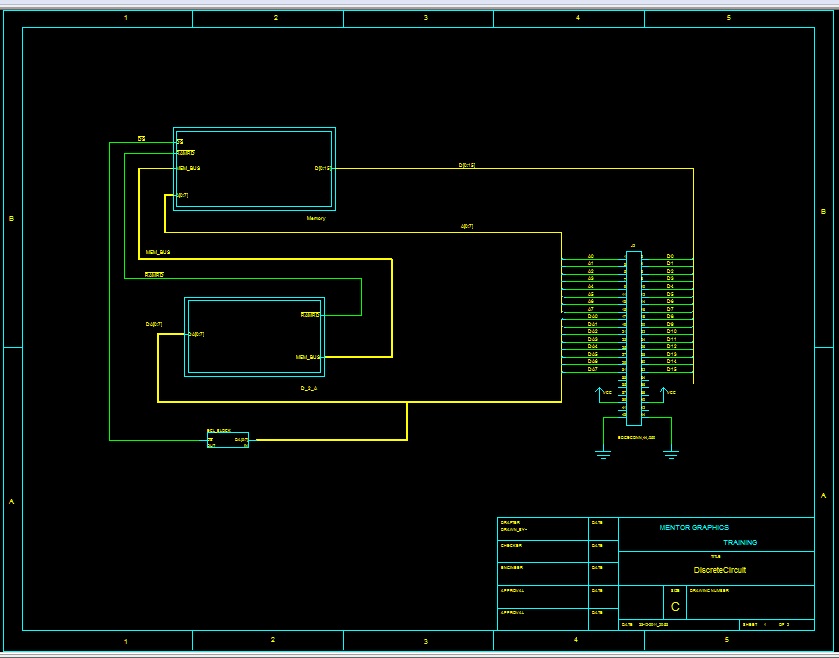This screenshot has width=839, height=658.
Task: Select the 'DiscreteCircuit' title text
Action: pyautogui.click(x=720, y=570)
